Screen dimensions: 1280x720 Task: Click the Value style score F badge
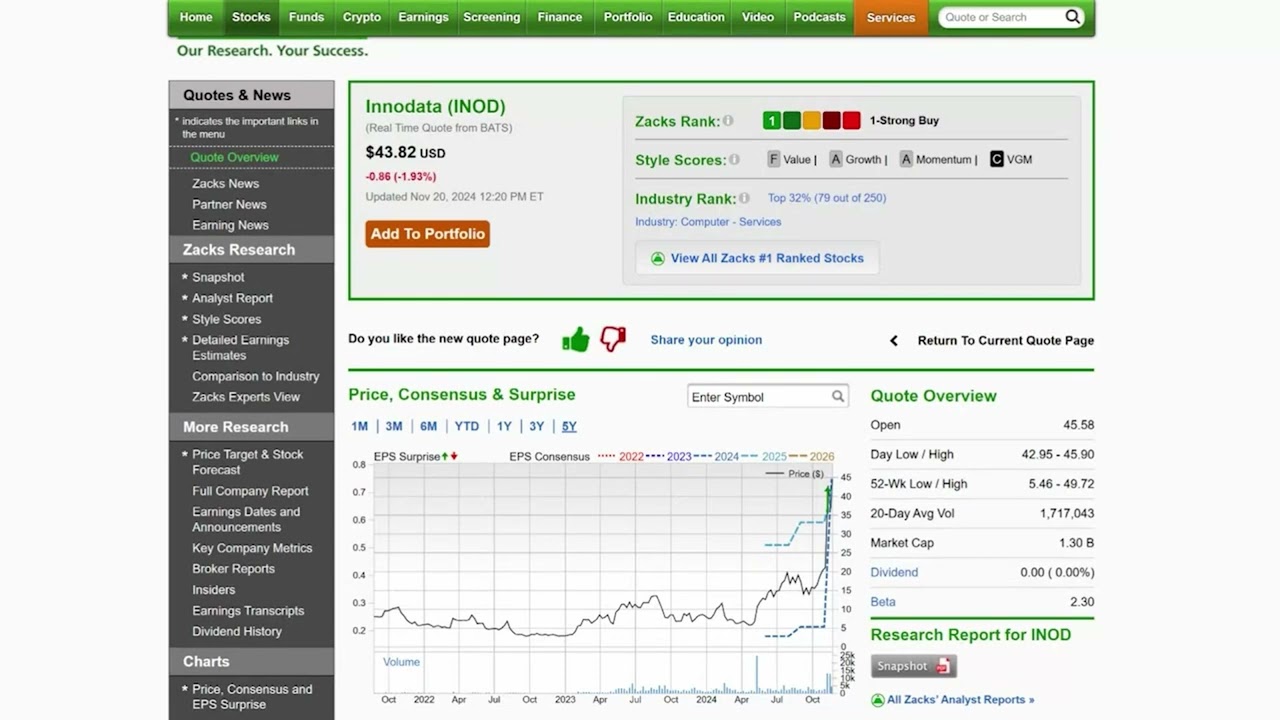pos(774,159)
